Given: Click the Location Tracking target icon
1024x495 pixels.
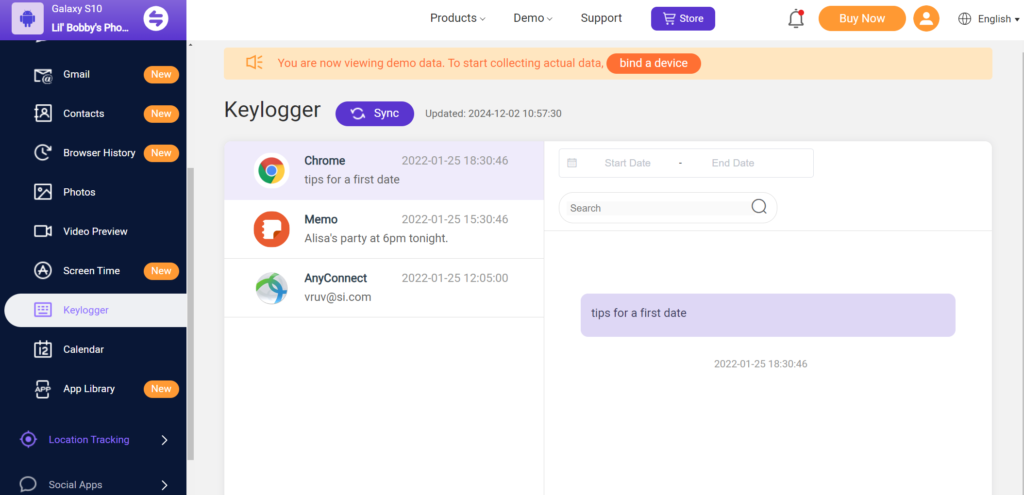Looking at the screenshot, I should click(28, 439).
